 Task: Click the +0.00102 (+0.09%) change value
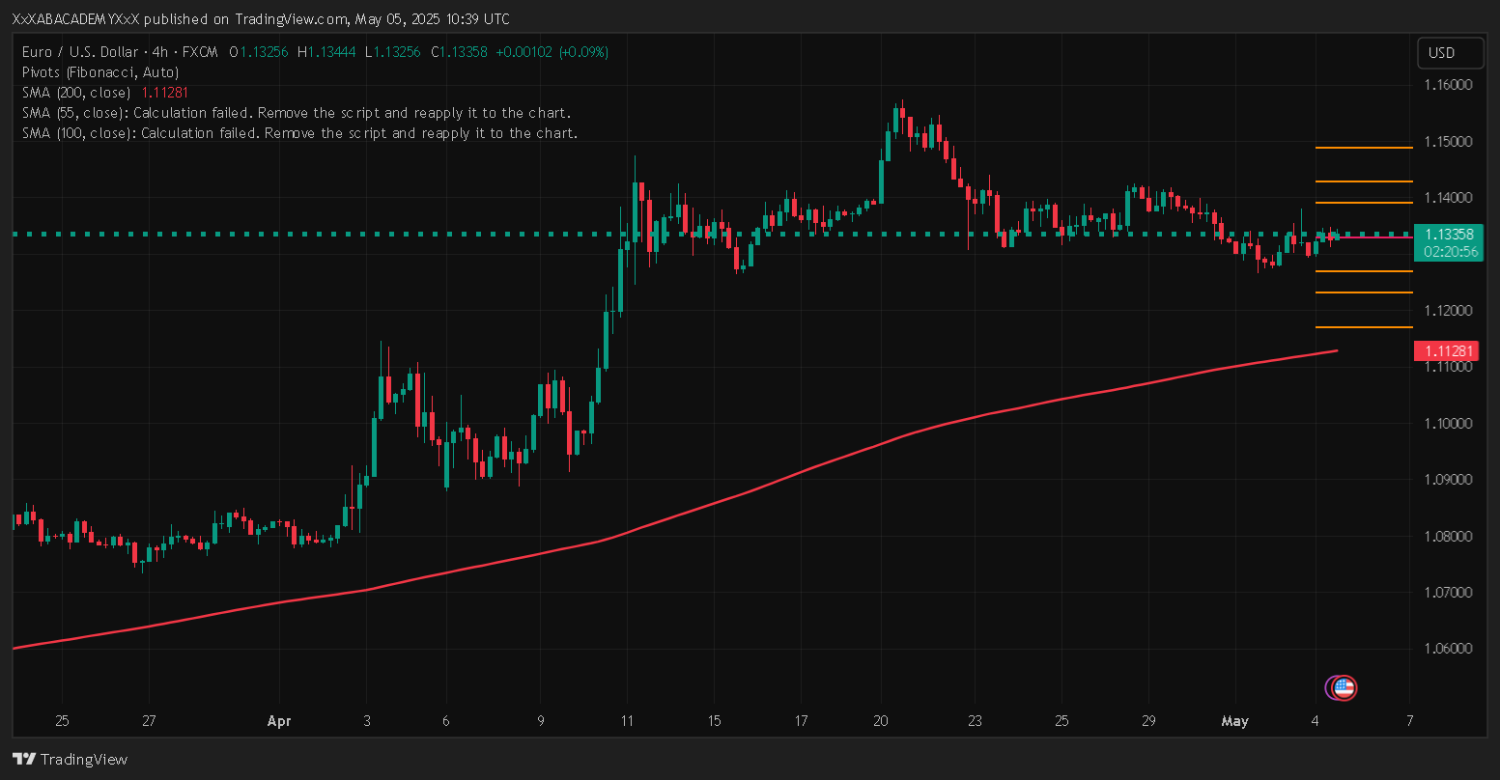click(551, 52)
